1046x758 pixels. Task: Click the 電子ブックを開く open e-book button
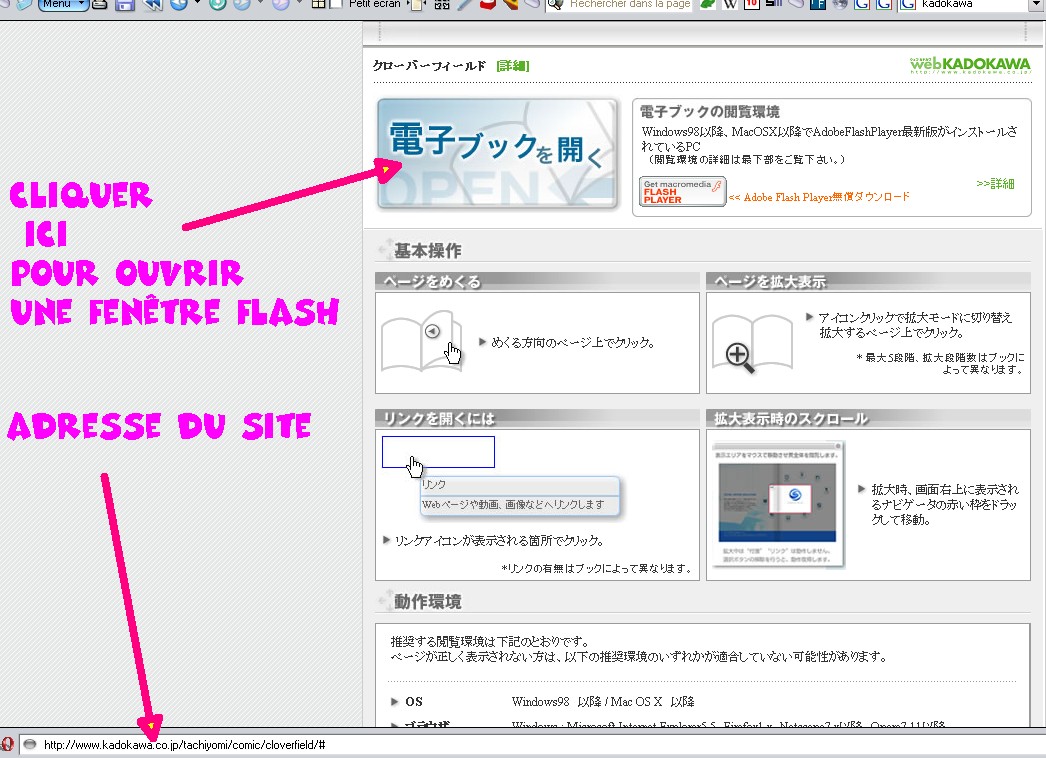[498, 154]
